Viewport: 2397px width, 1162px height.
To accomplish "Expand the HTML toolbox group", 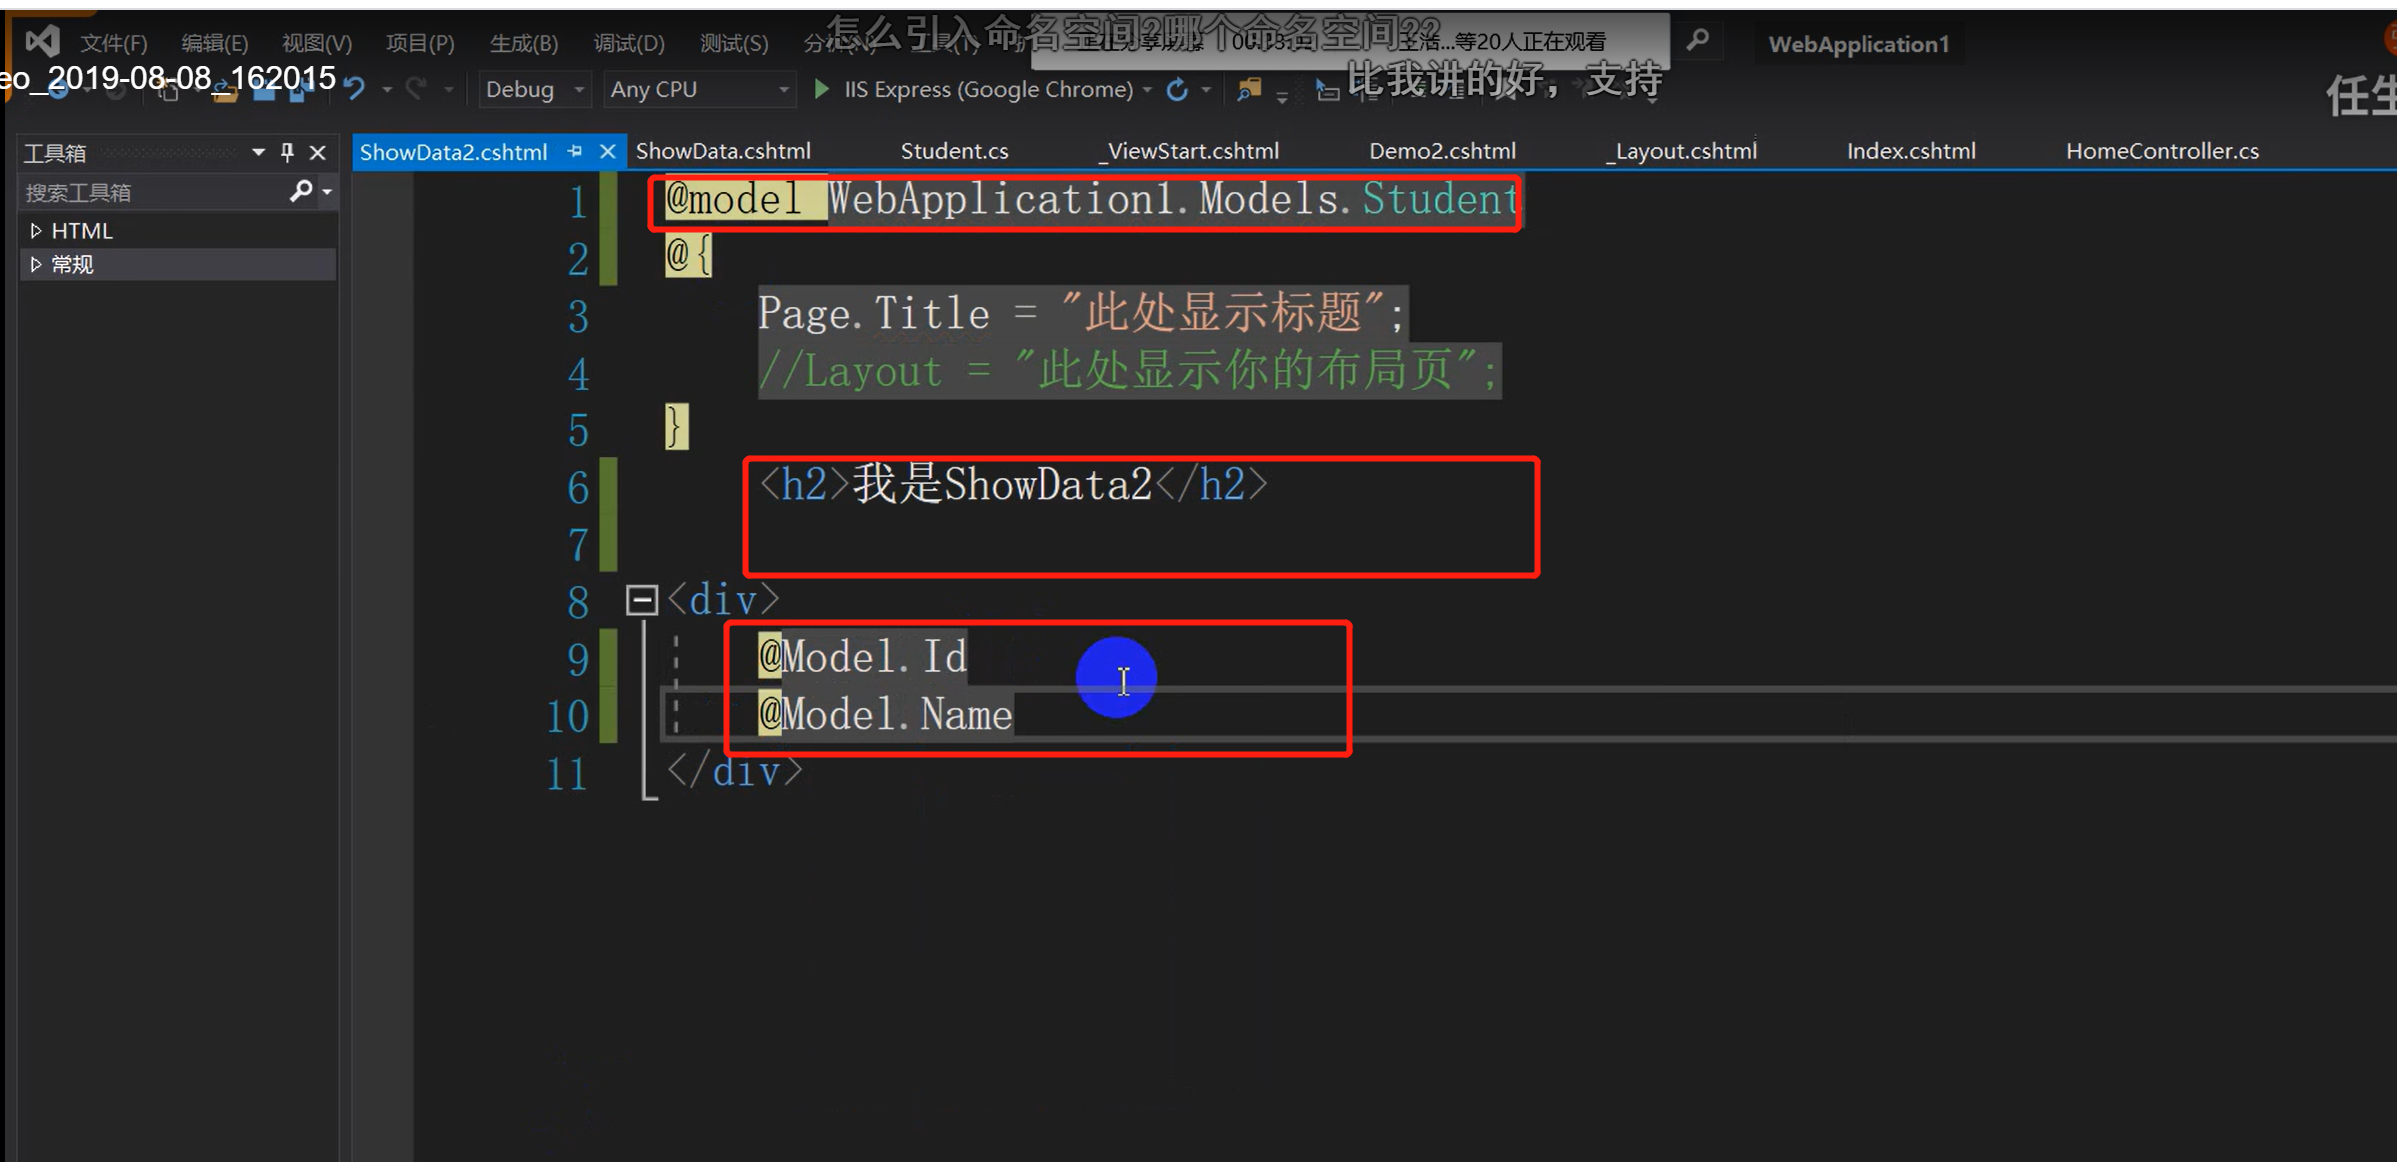I will point(36,231).
